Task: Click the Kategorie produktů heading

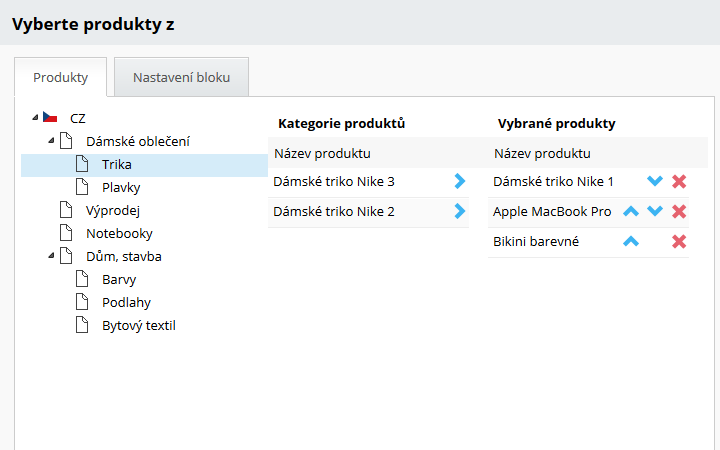Action: tap(342, 124)
